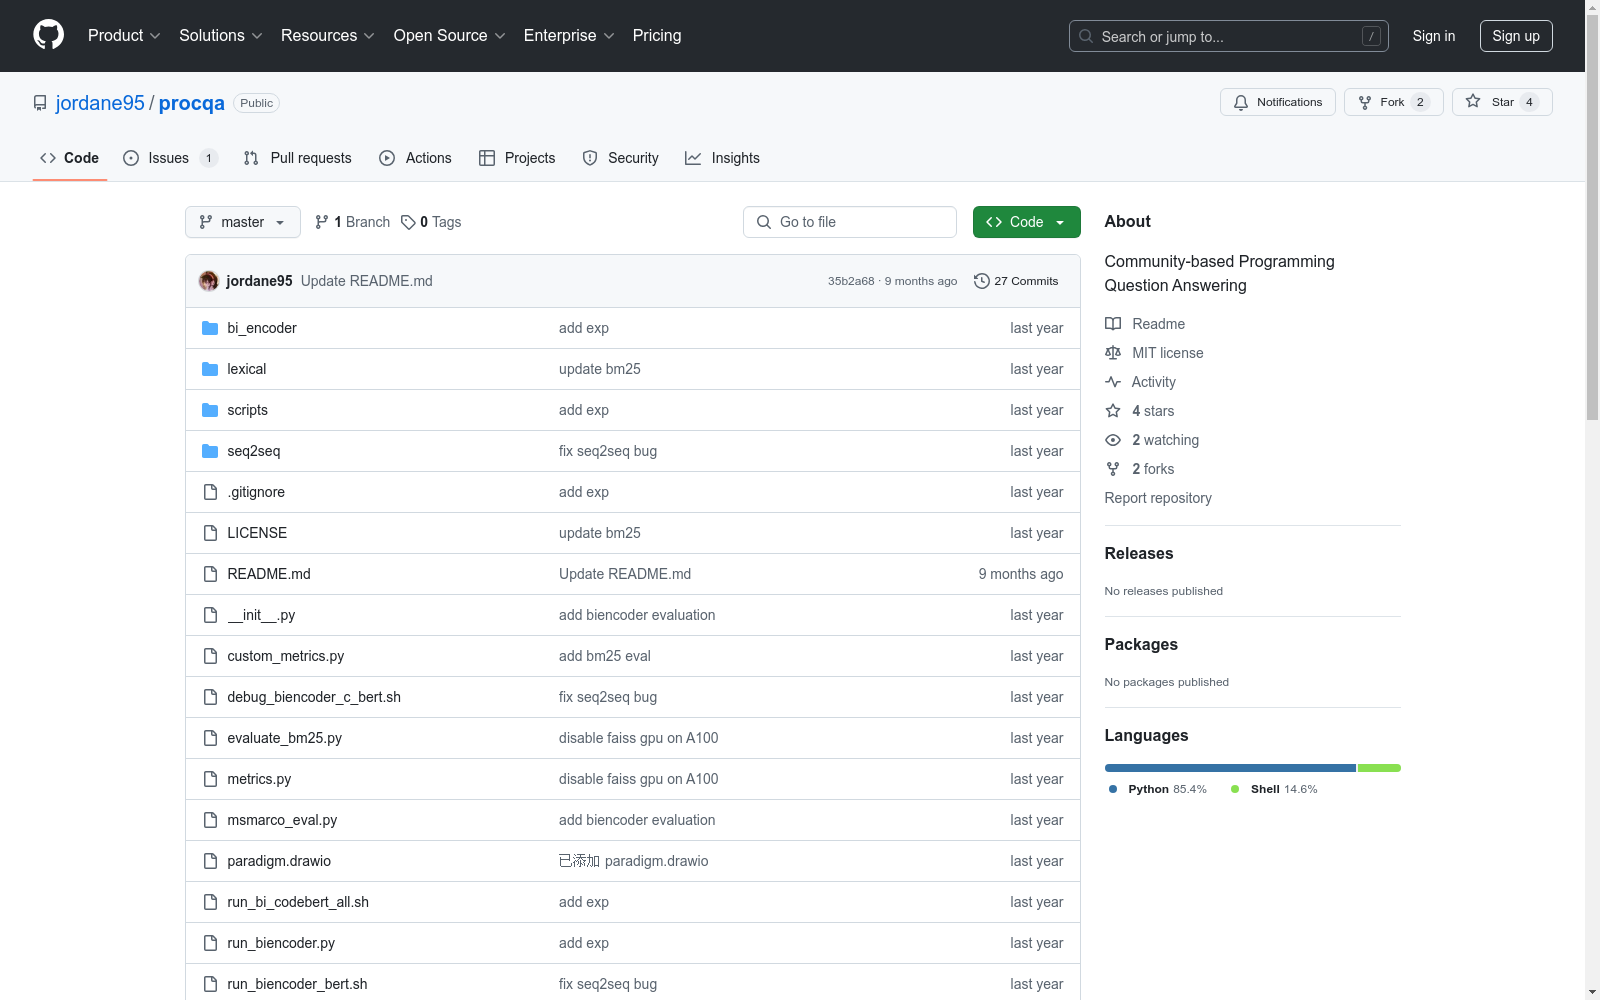Click the Sign in link
Viewport: 1600px width, 1000px height.
click(1434, 36)
